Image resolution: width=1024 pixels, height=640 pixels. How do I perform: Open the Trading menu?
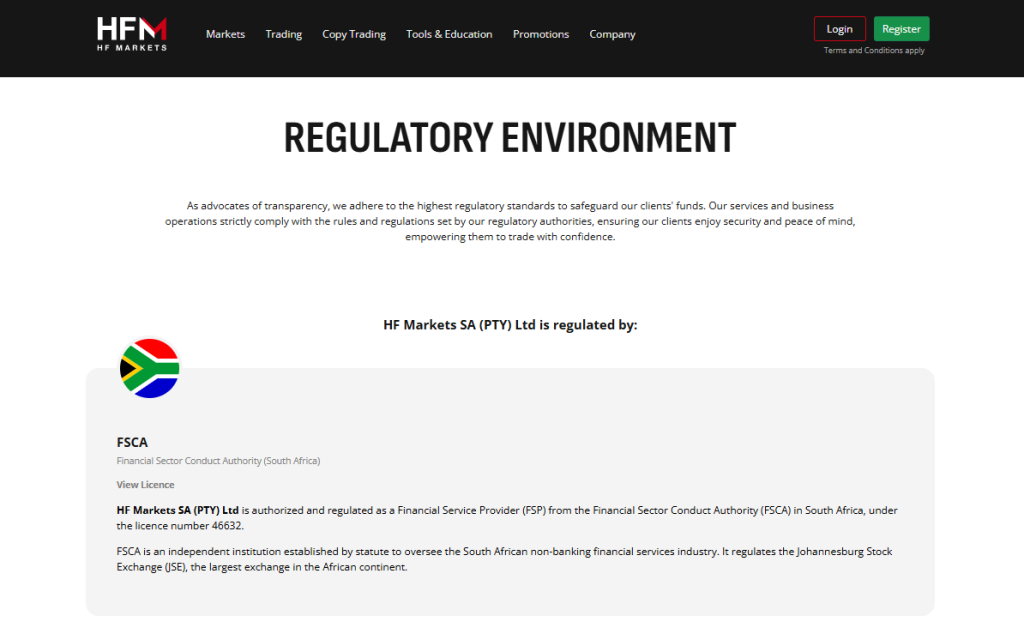click(x=283, y=34)
